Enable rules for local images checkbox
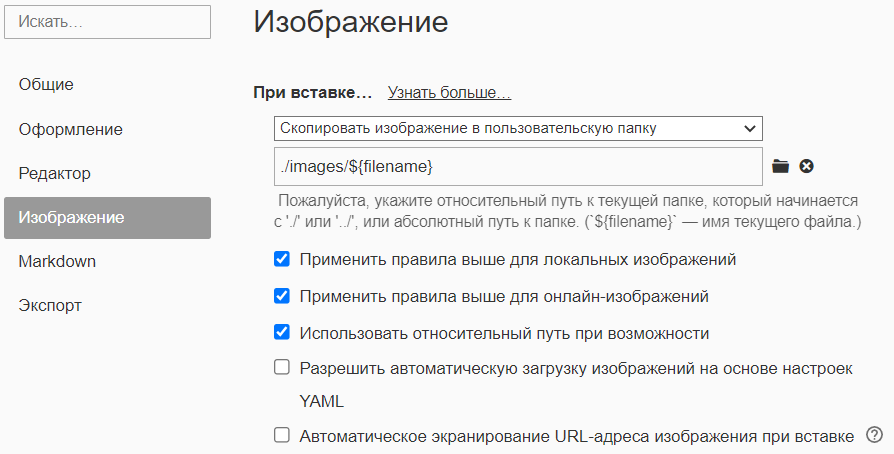The width and height of the screenshot is (894, 454). [282, 260]
